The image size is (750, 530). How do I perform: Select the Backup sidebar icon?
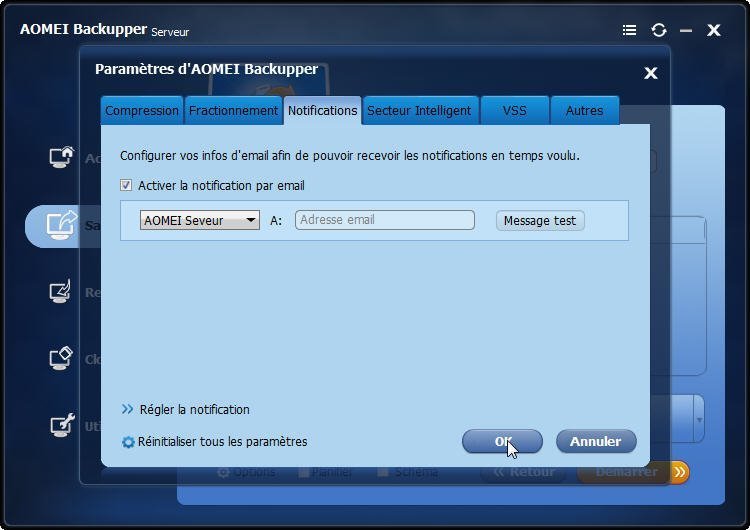click(62, 224)
